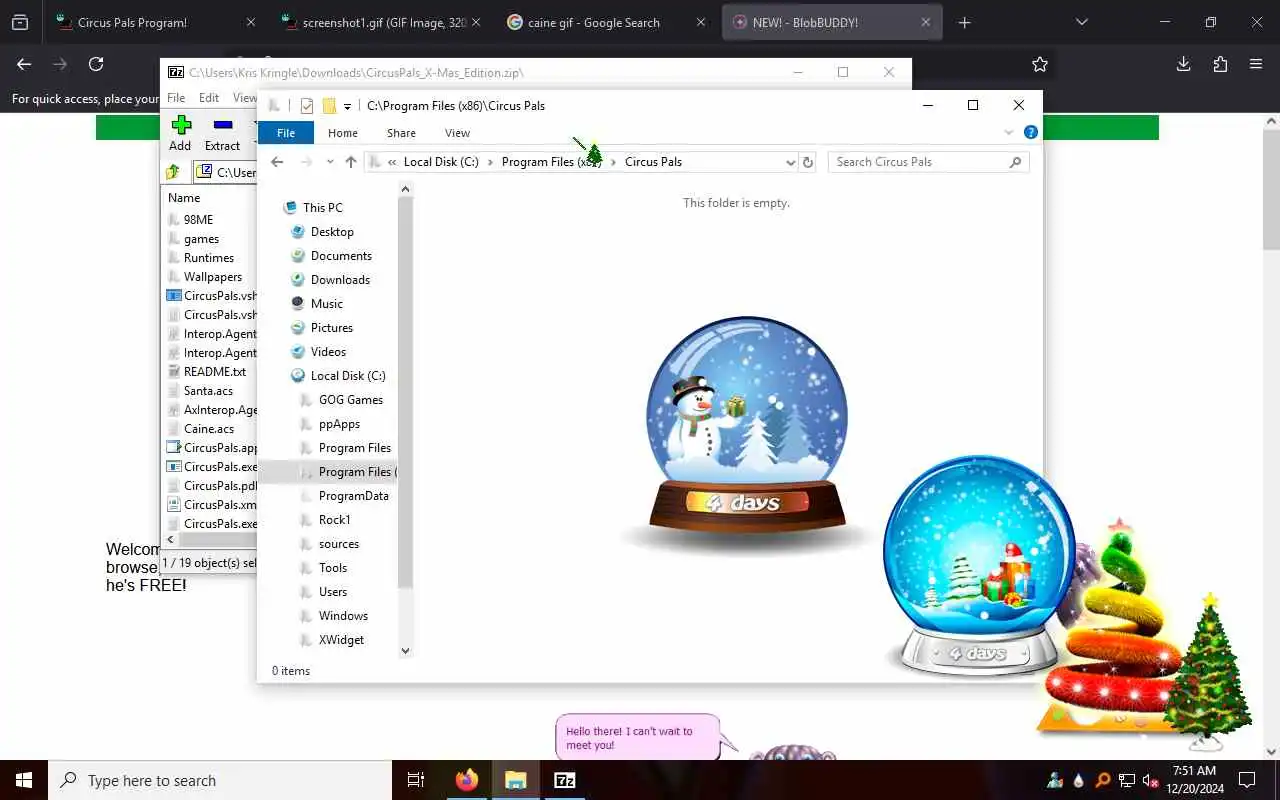The height and width of the screenshot is (800, 1280).
Task: Expand the Explorer ribbon chevron
Action: [1009, 132]
